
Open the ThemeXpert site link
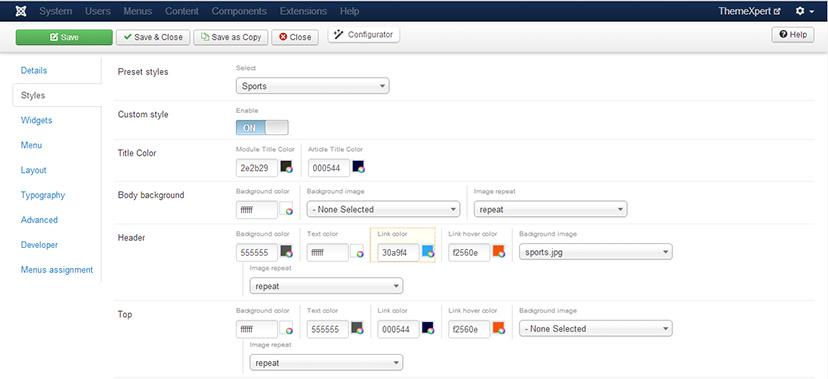[x=749, y=11]
